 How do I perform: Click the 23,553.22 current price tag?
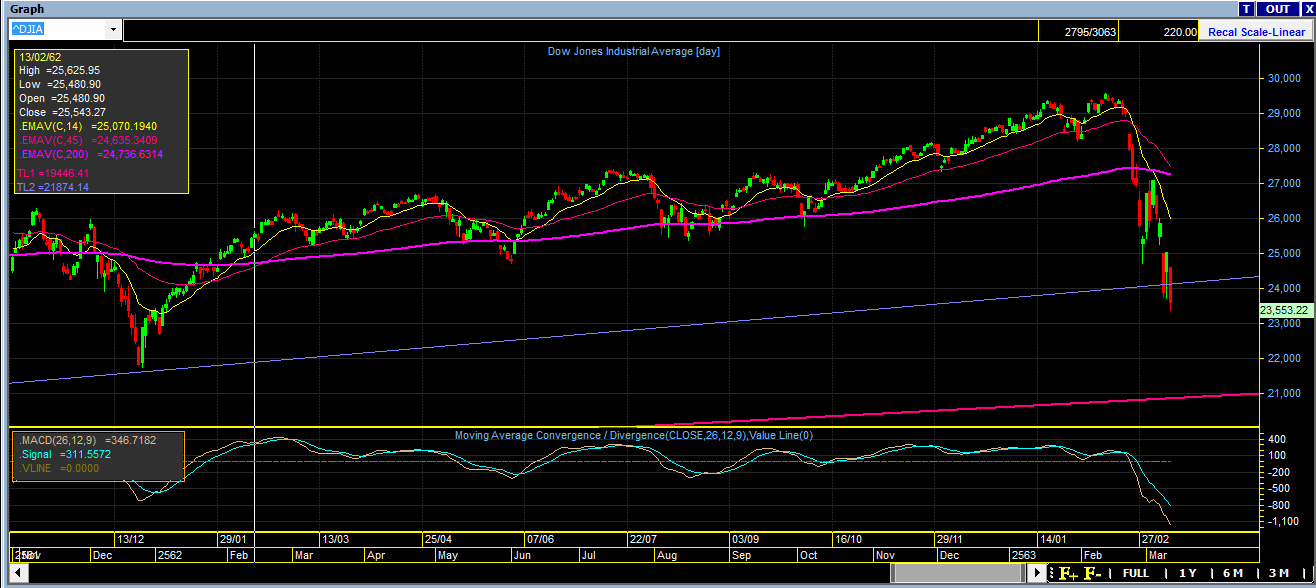click(x=1284, y=310)
